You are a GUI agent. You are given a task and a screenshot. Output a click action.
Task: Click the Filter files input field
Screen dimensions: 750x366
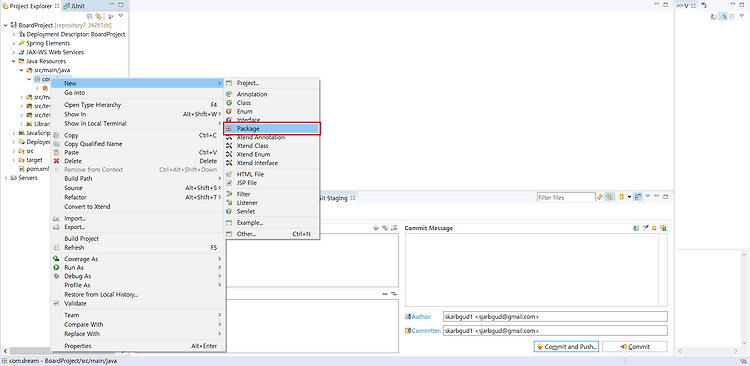(x=566, y=197)
